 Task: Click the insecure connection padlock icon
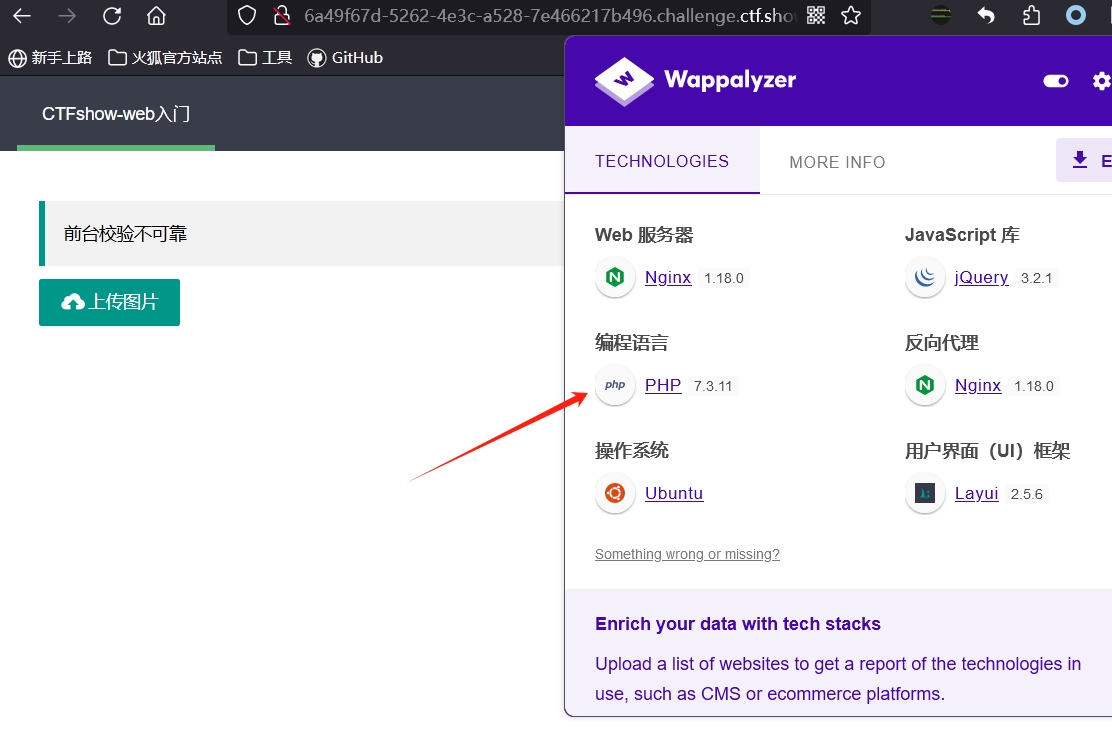click(282, 16)
